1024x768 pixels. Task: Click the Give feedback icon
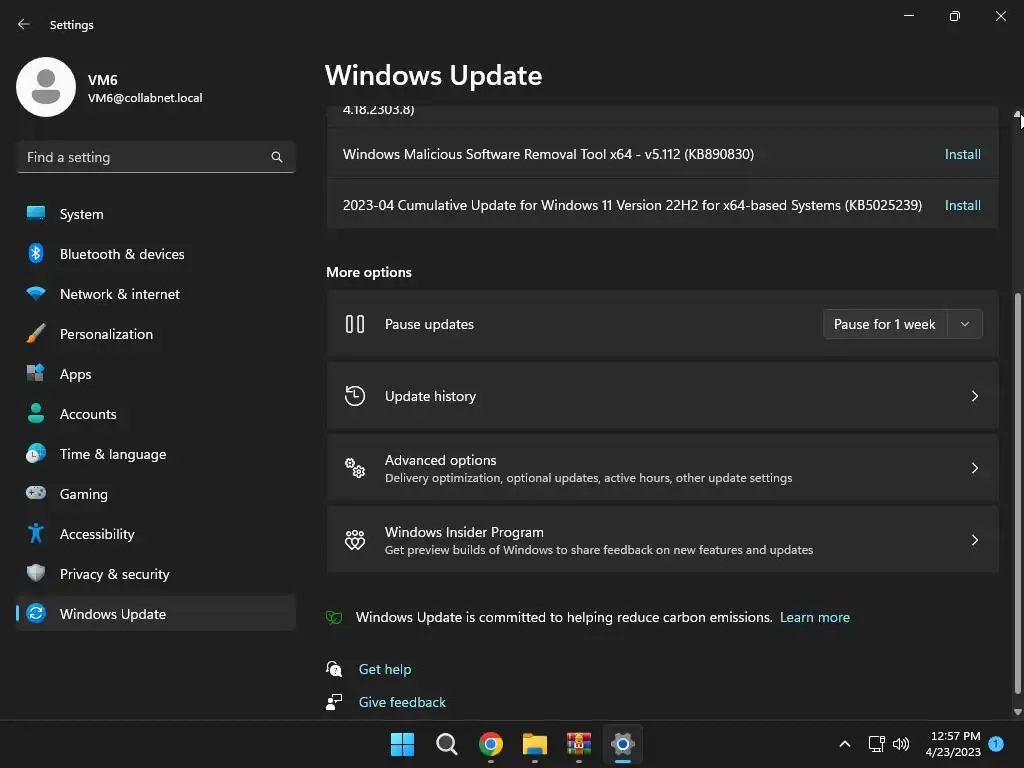click(334, 702)
